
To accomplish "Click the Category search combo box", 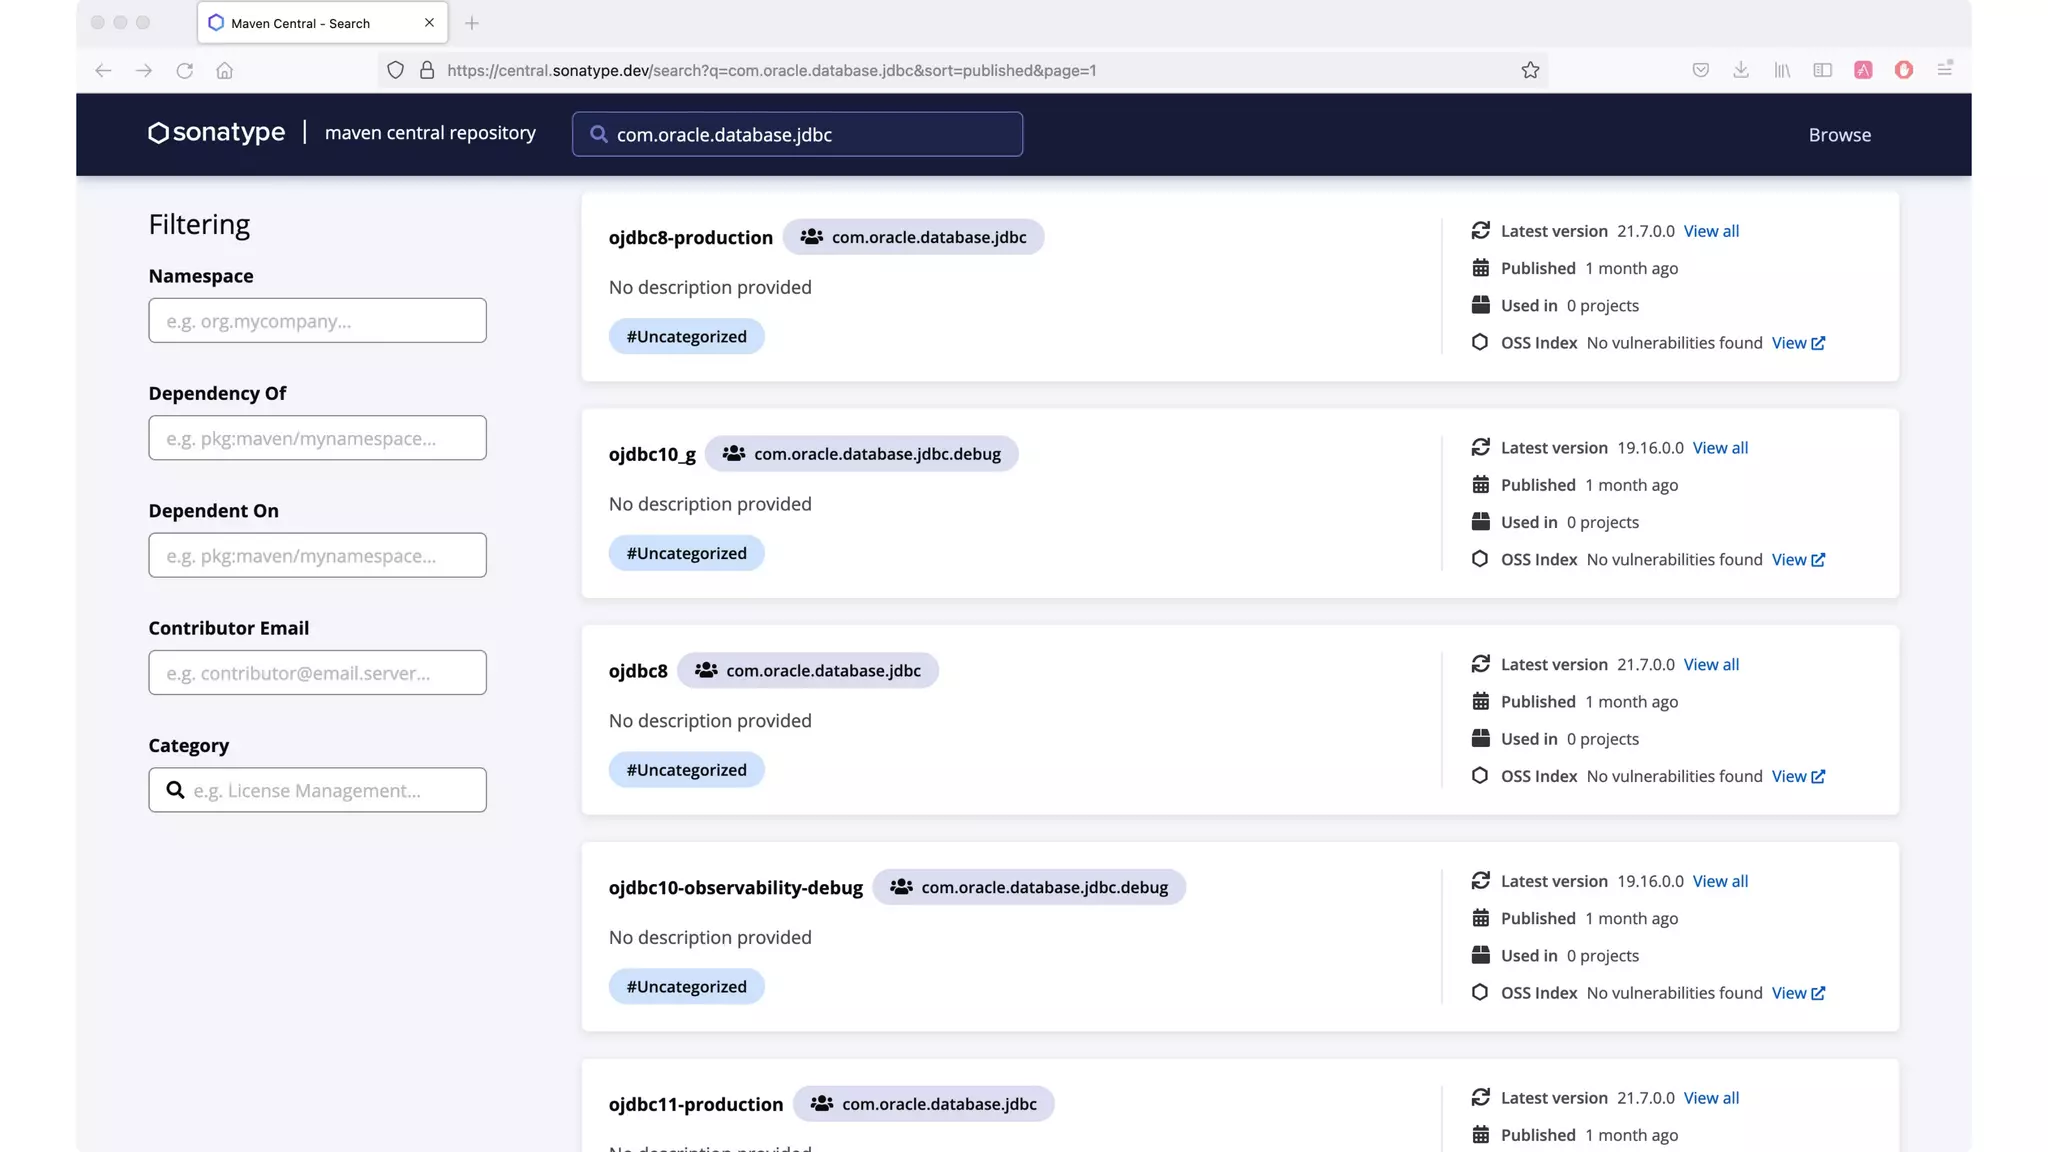I will (317, 790).
